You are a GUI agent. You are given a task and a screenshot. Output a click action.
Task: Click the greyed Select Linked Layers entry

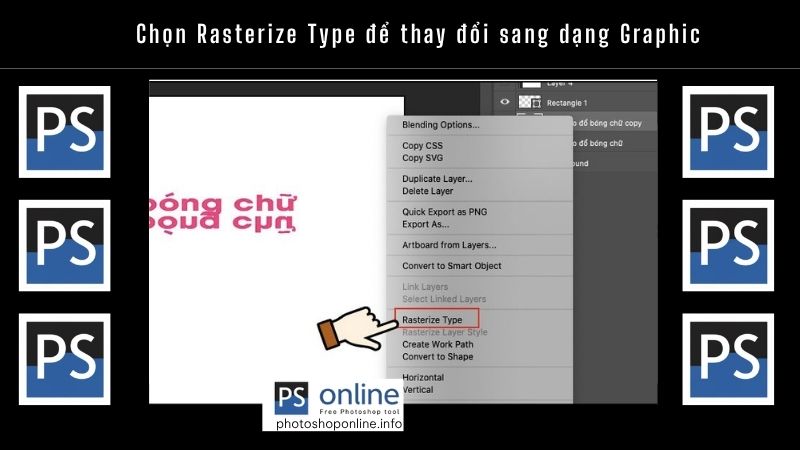pyautogui.click(x=444, y=299)
